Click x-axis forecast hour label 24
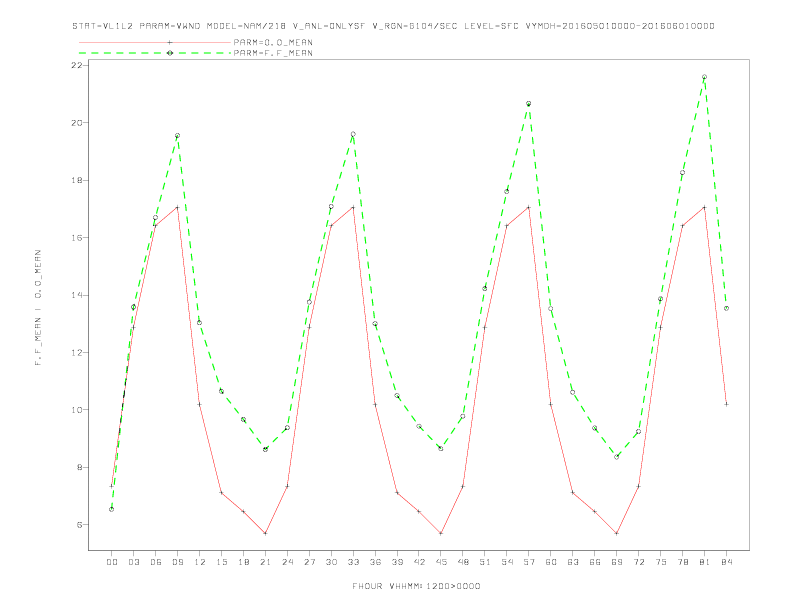 (x=287, y=562)
